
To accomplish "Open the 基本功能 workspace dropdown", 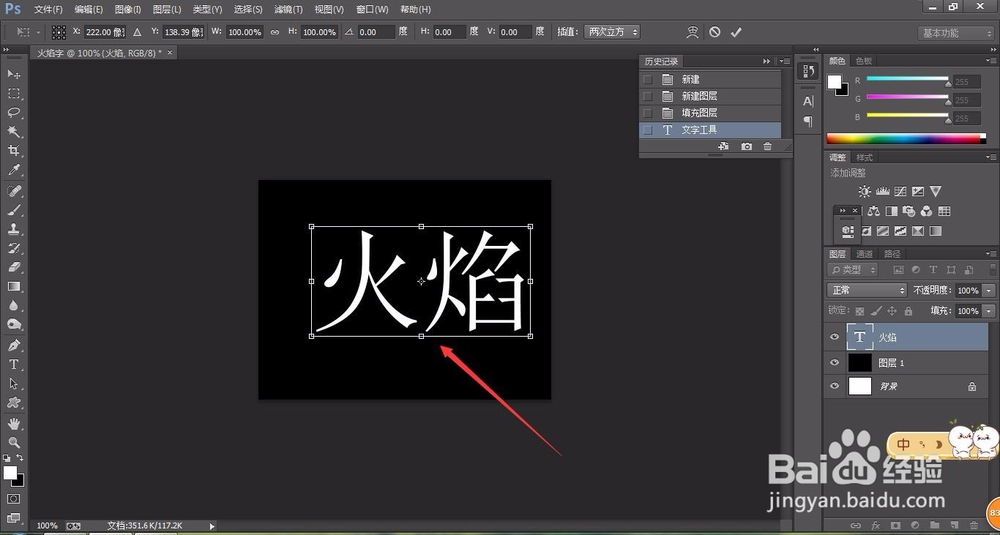I will click(x=956, y=33).
